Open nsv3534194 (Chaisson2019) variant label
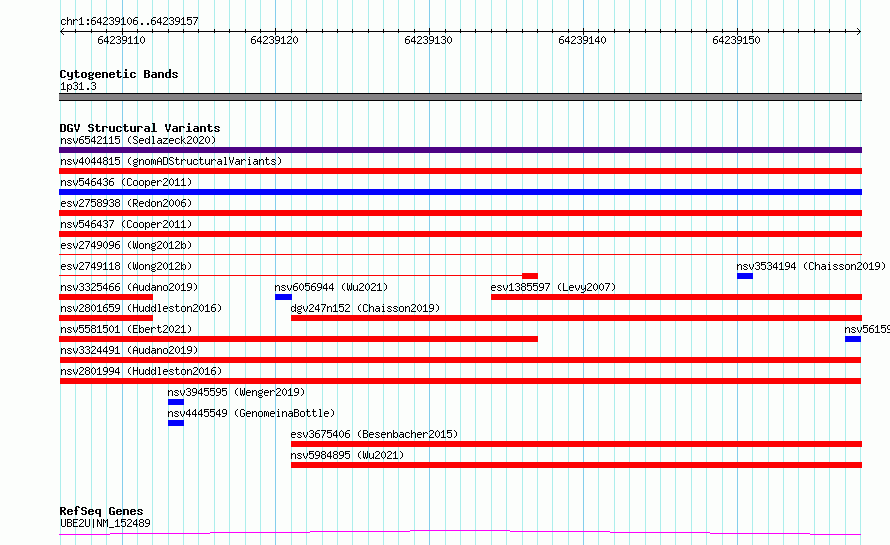Viewport: 890px width, 545px height. [x=811, y=266]
